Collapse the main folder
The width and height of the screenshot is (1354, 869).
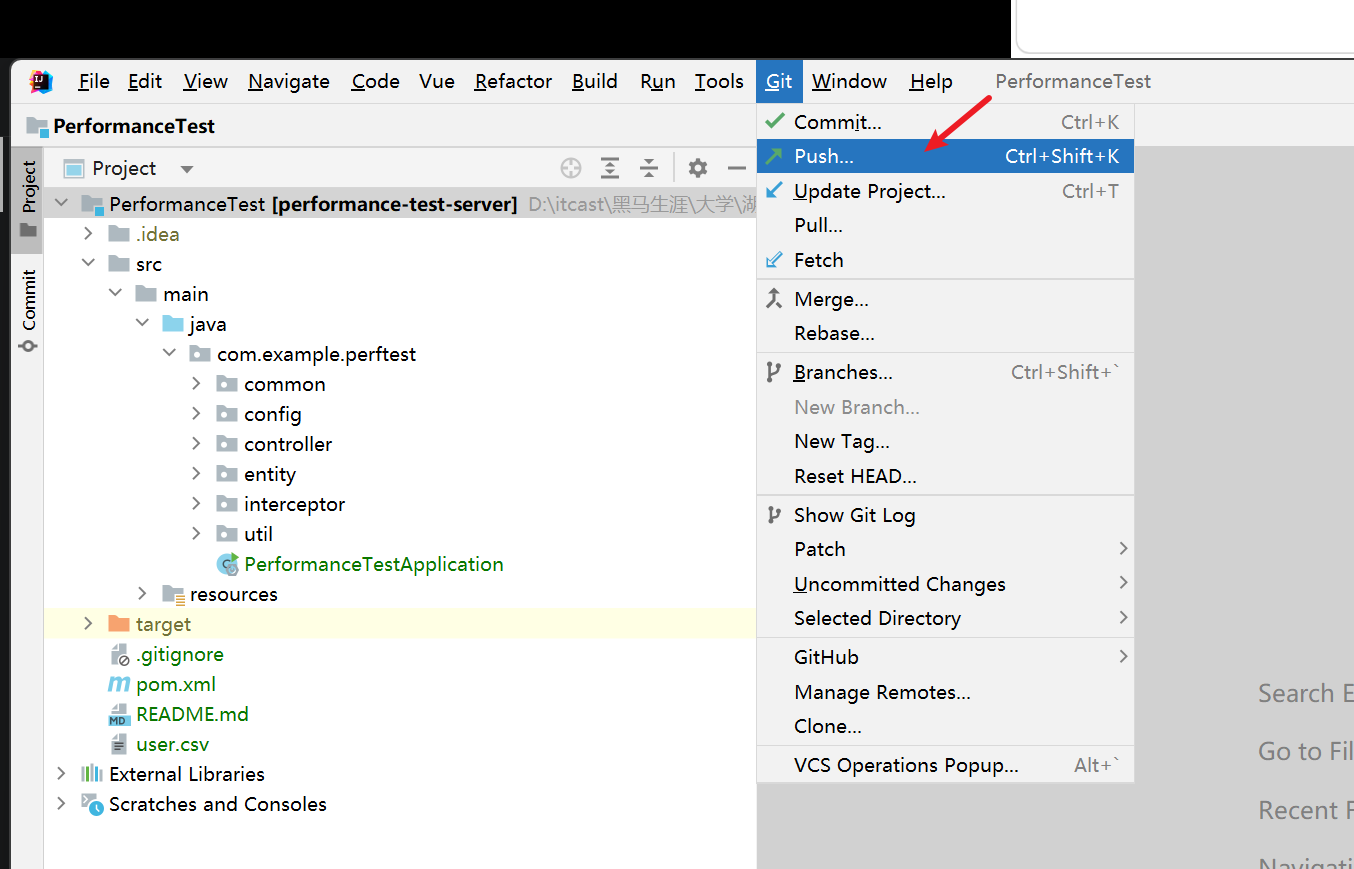tap(116, 294)
